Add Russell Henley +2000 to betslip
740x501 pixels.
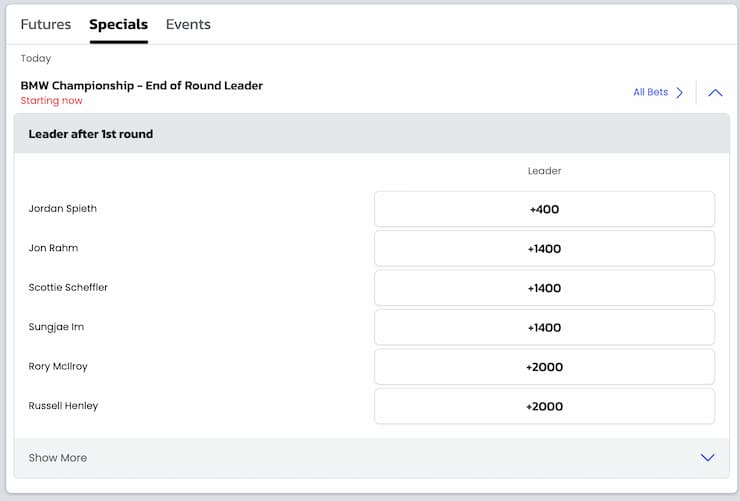point(544,406)
